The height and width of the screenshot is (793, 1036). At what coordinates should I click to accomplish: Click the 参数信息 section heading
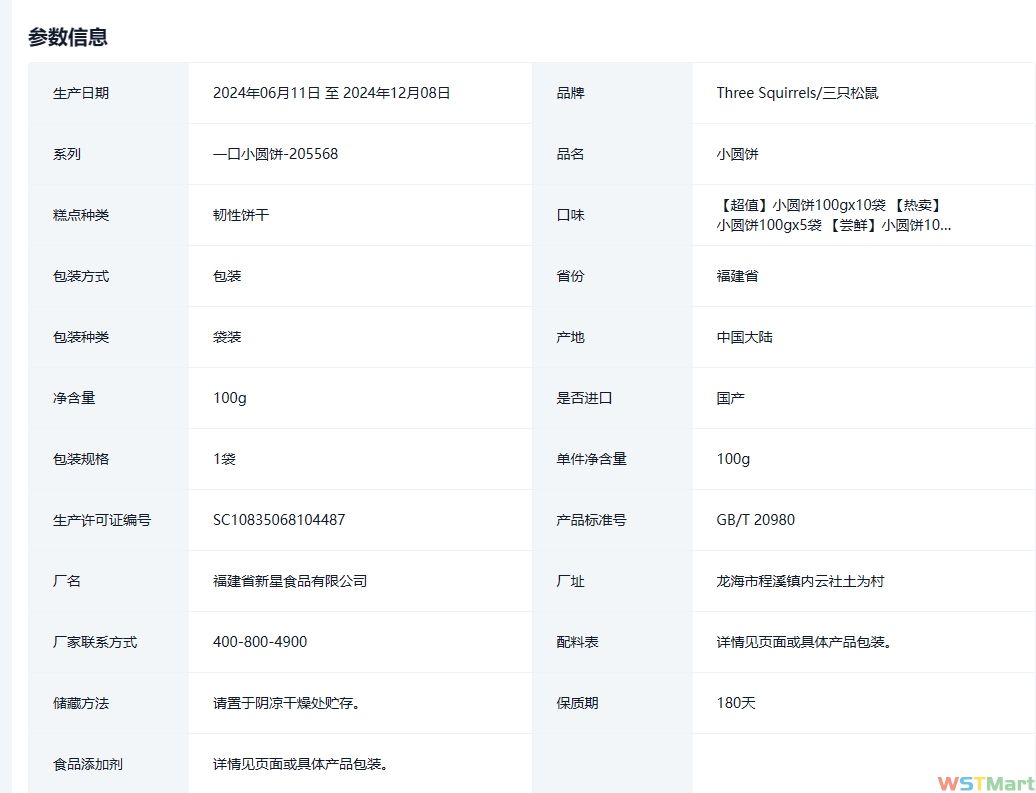tap(68, 37)
